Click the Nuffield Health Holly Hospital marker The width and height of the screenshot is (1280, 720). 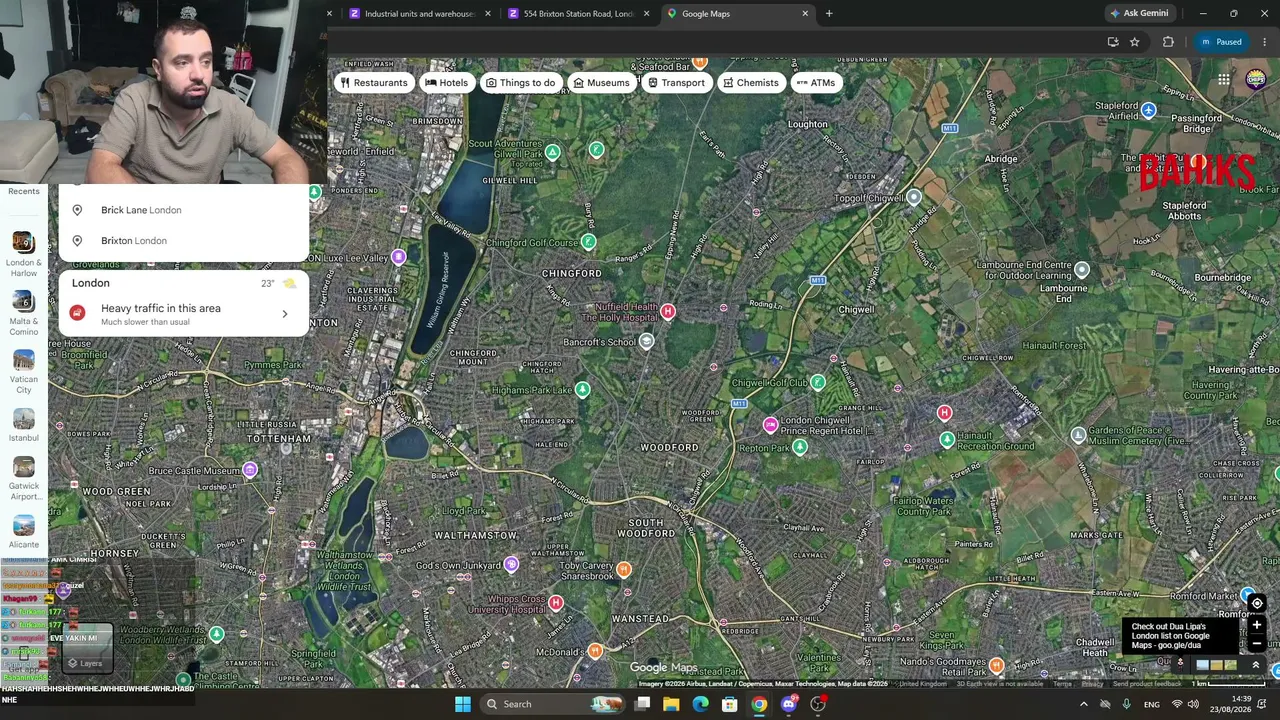pyautogui.click(x=668, y=312)
